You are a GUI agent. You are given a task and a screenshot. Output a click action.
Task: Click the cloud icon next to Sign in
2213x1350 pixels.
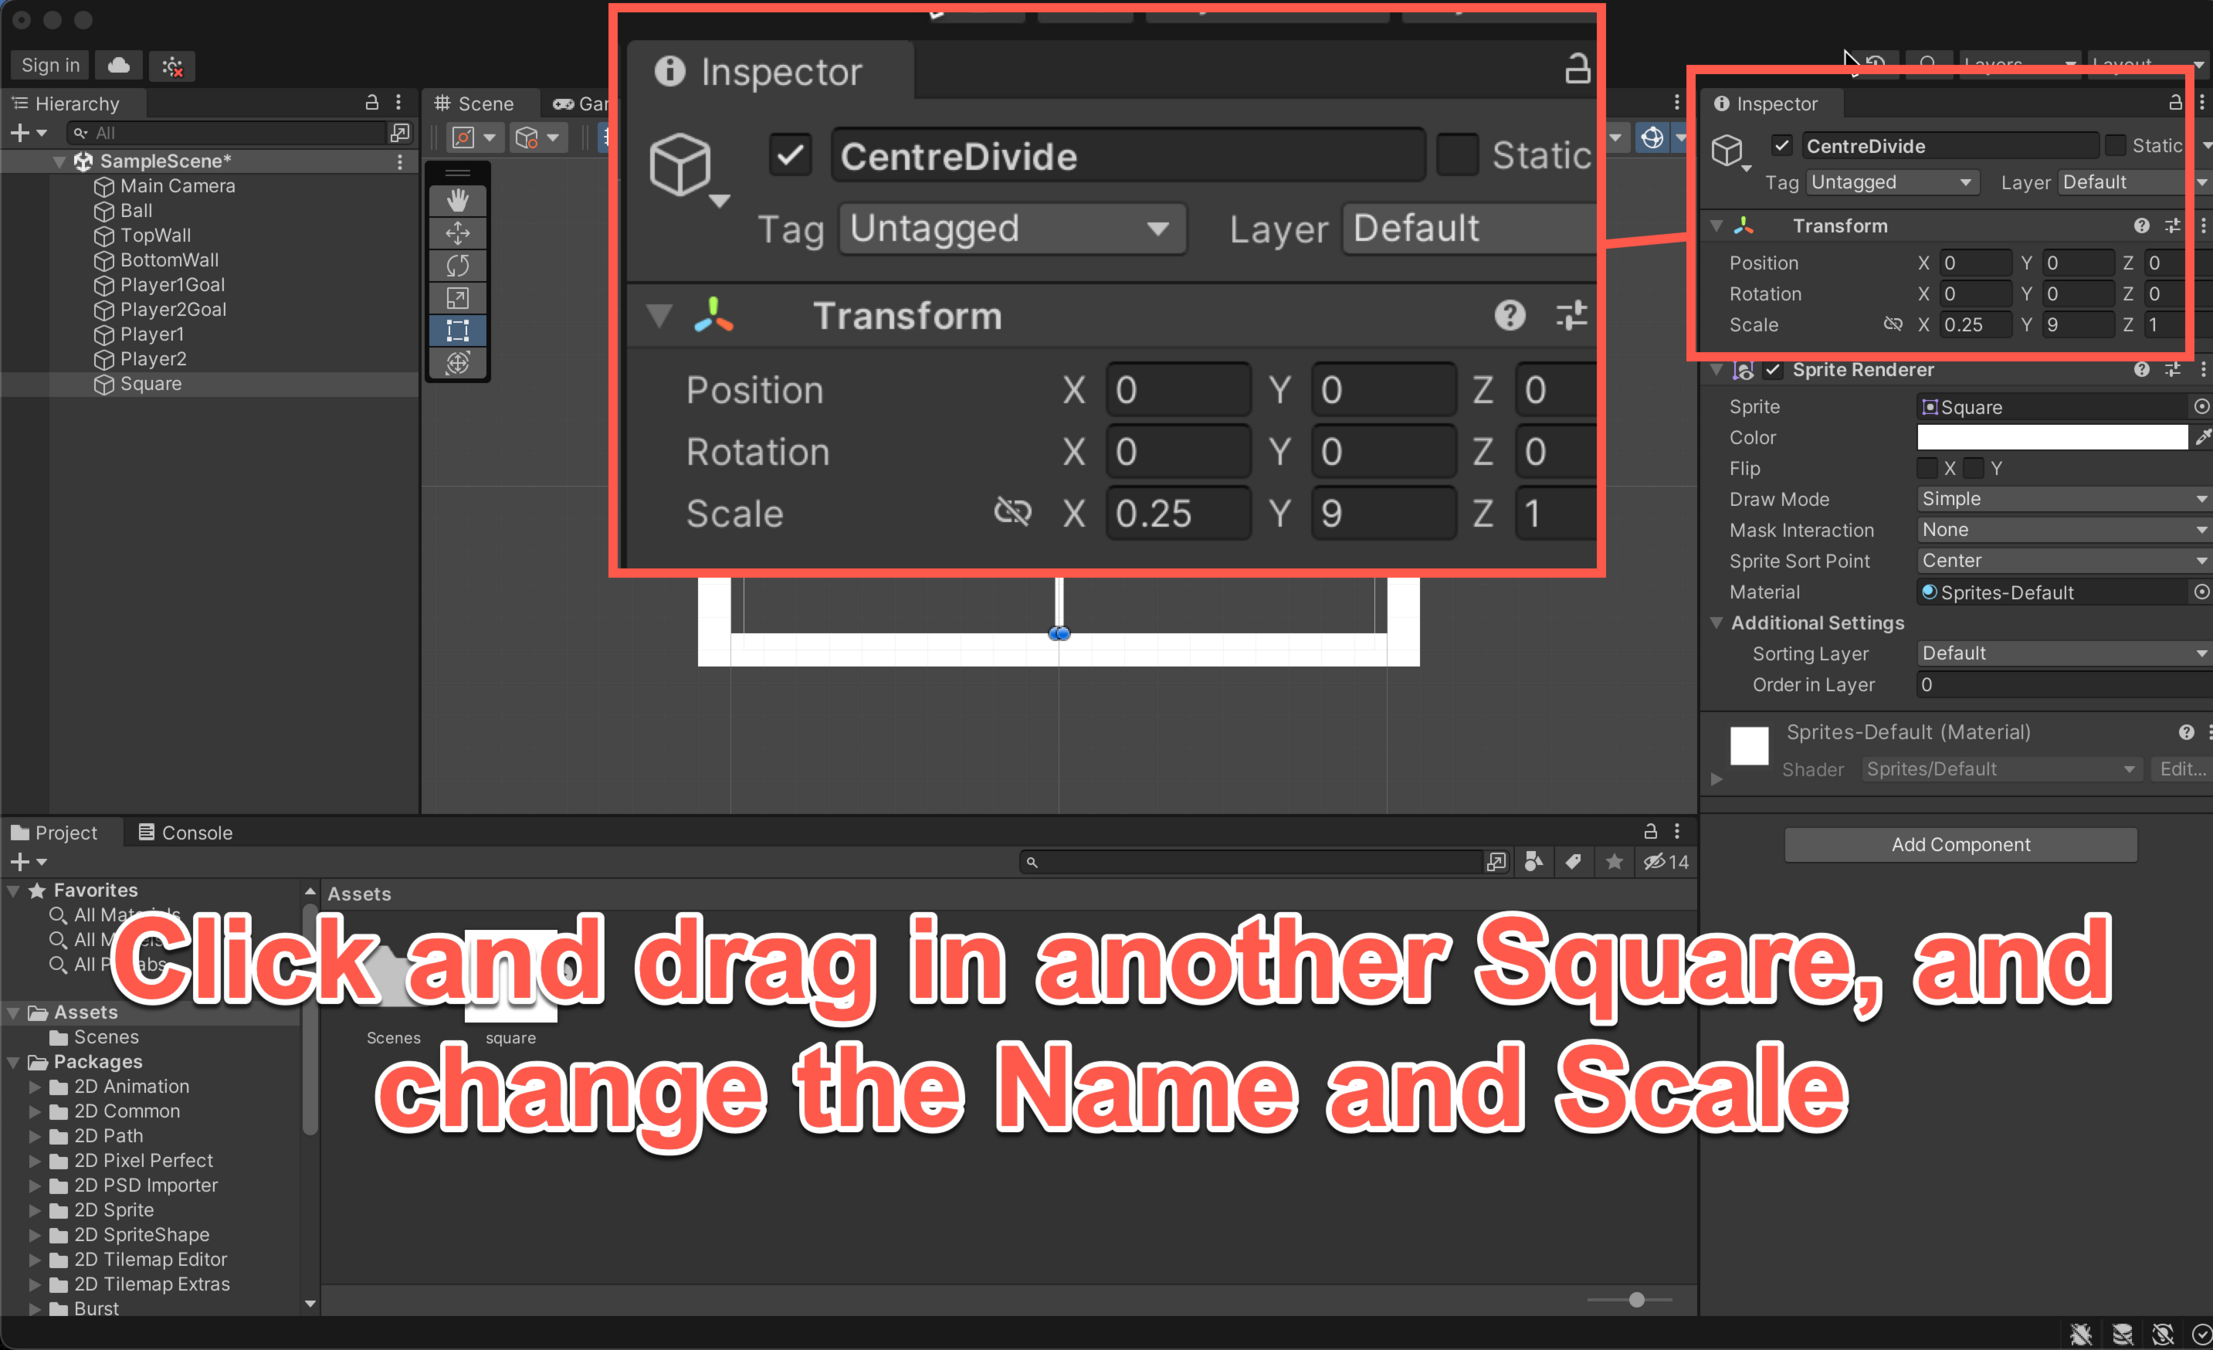tap(119, 66)
